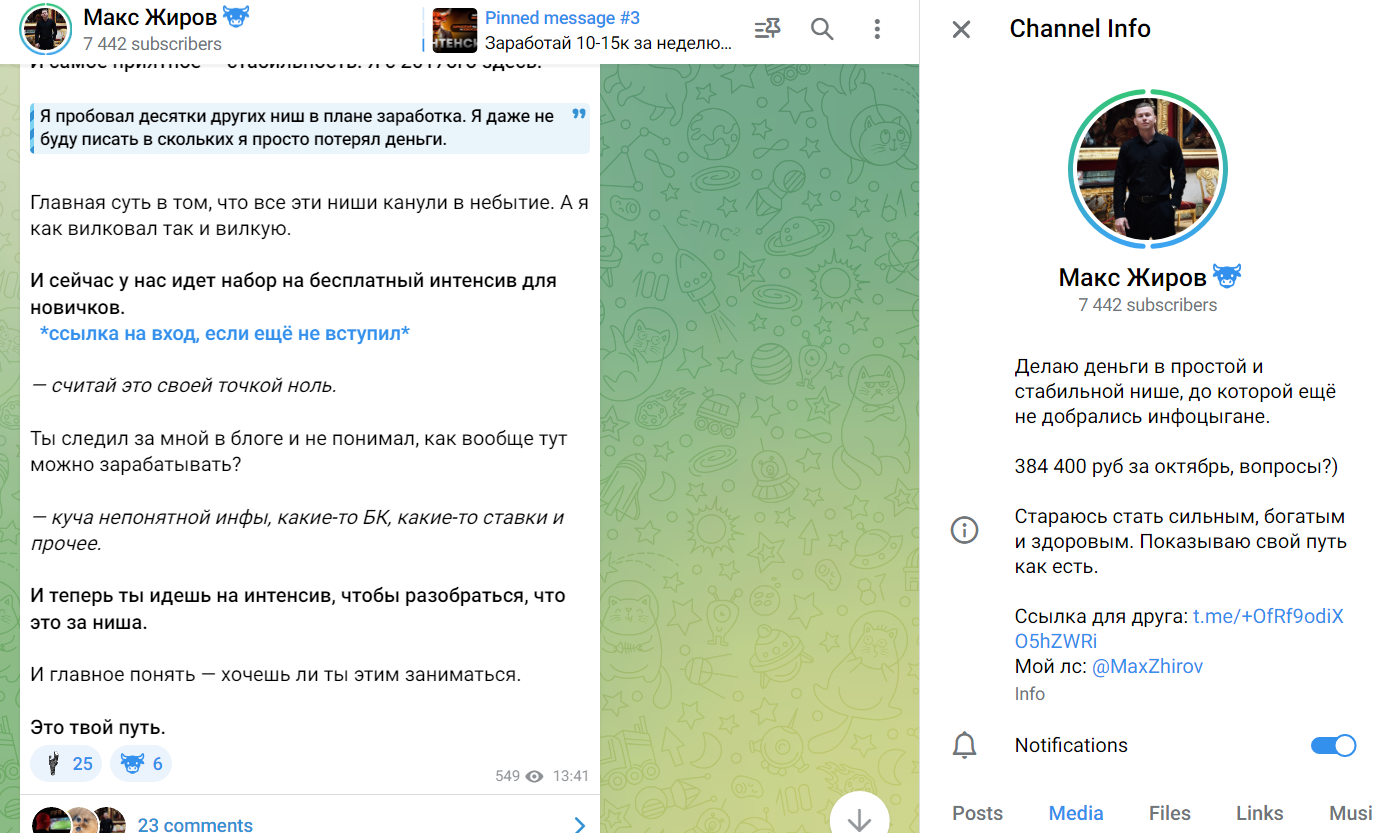The width and height of the screenshot is (1373, 833).
Task: Open the pinned messages list icon
Action: pos(767,29)
